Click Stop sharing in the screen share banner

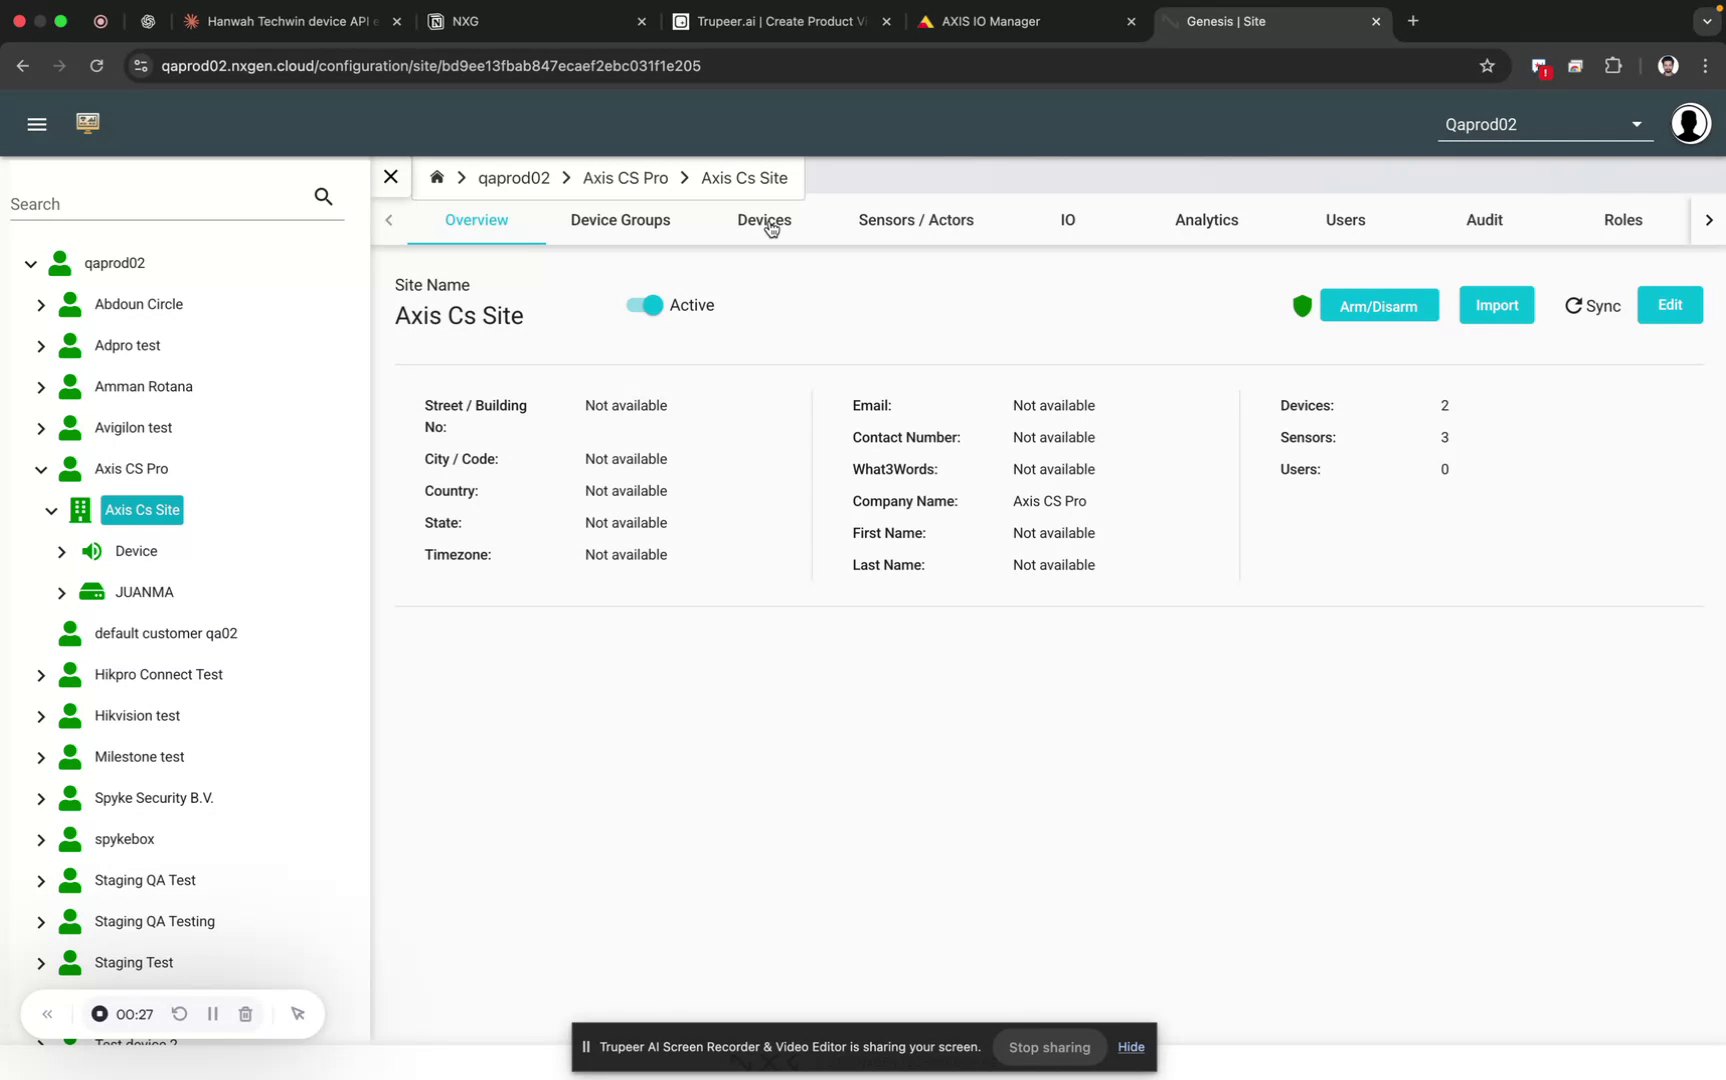click(1048, 1047)
